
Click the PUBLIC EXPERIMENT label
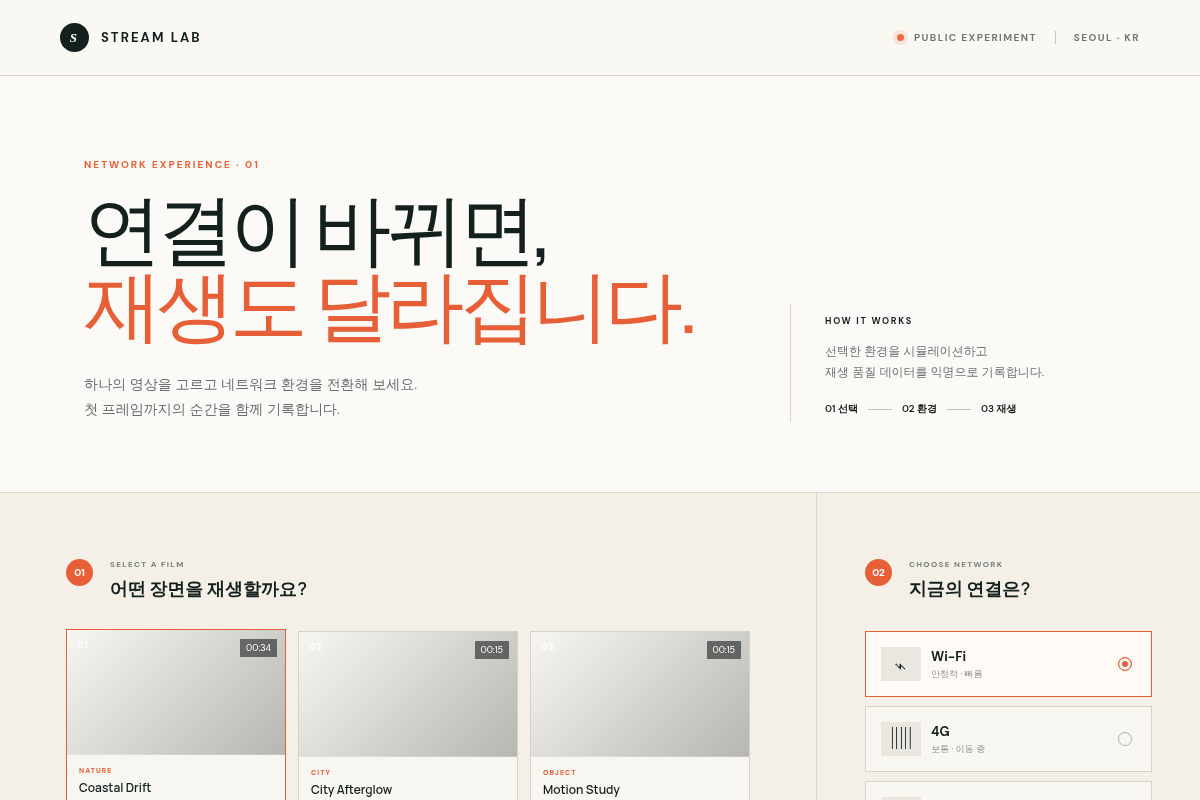[x=975, y=37]
